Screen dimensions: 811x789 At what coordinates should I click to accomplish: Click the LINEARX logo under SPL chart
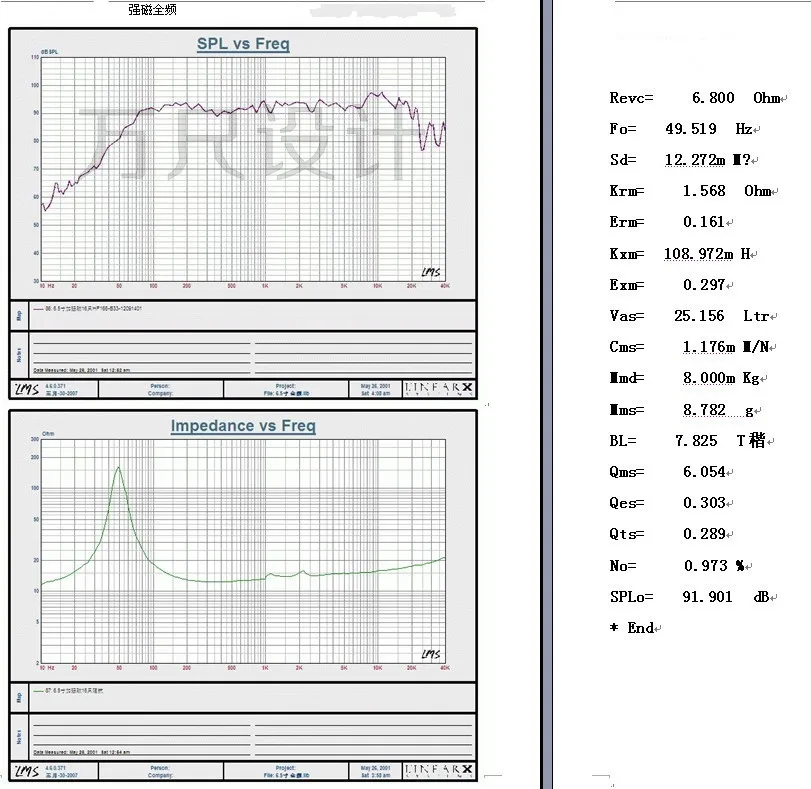pyautogui.click(x=439, y=389)
